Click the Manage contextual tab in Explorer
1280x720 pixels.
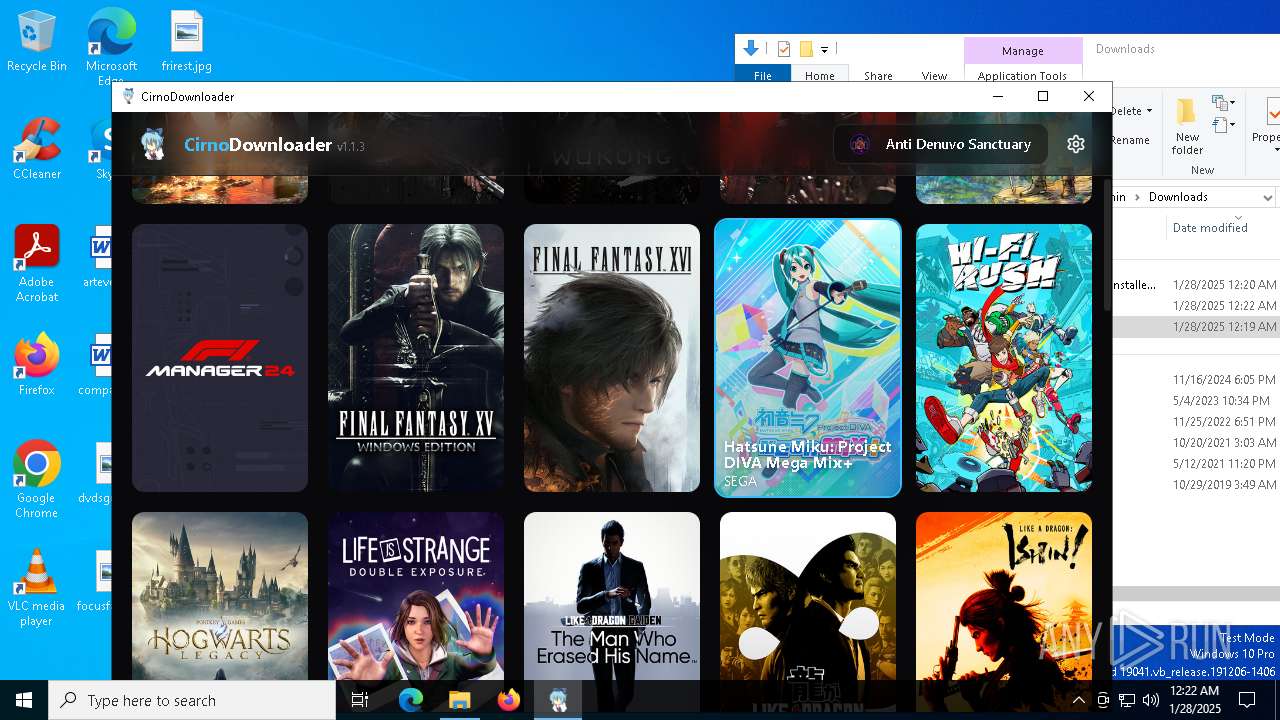pyautogui.click(x=1023, y=51)
